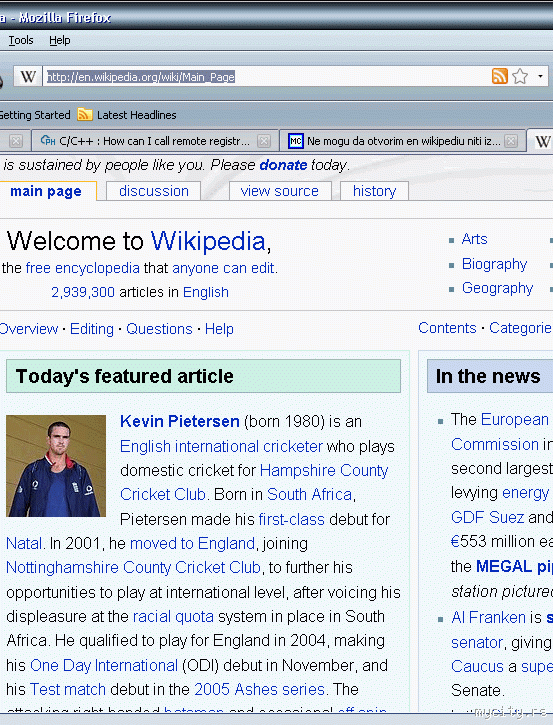Click the Contents link
The width and height of the screenshot is (553, 725).
pyautogui.click(x=447, y=328)
